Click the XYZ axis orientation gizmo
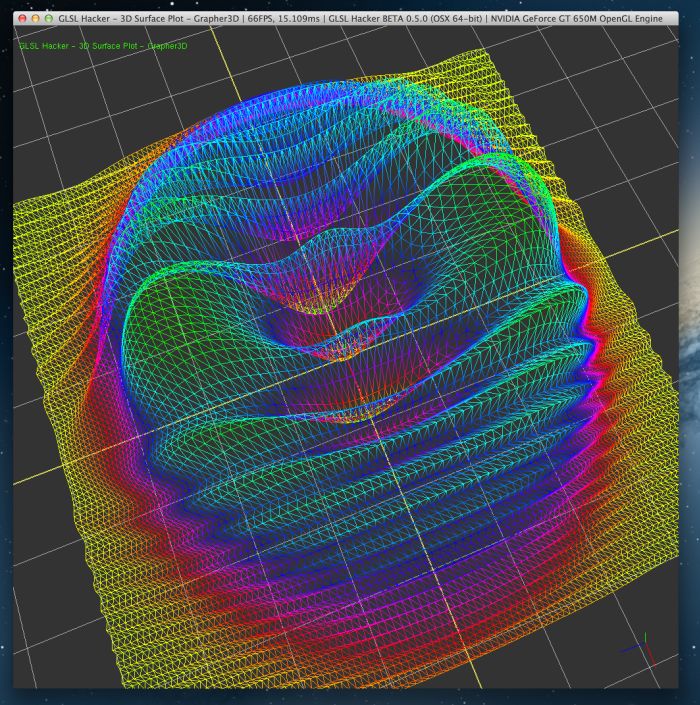 tap(640, 649)
